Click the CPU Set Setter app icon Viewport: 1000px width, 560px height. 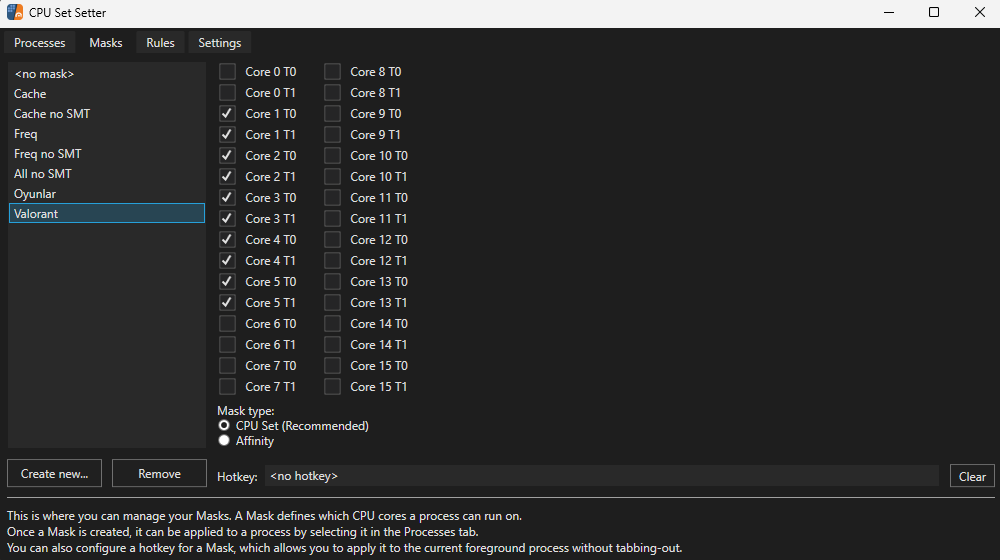click(x=15, y=12)
